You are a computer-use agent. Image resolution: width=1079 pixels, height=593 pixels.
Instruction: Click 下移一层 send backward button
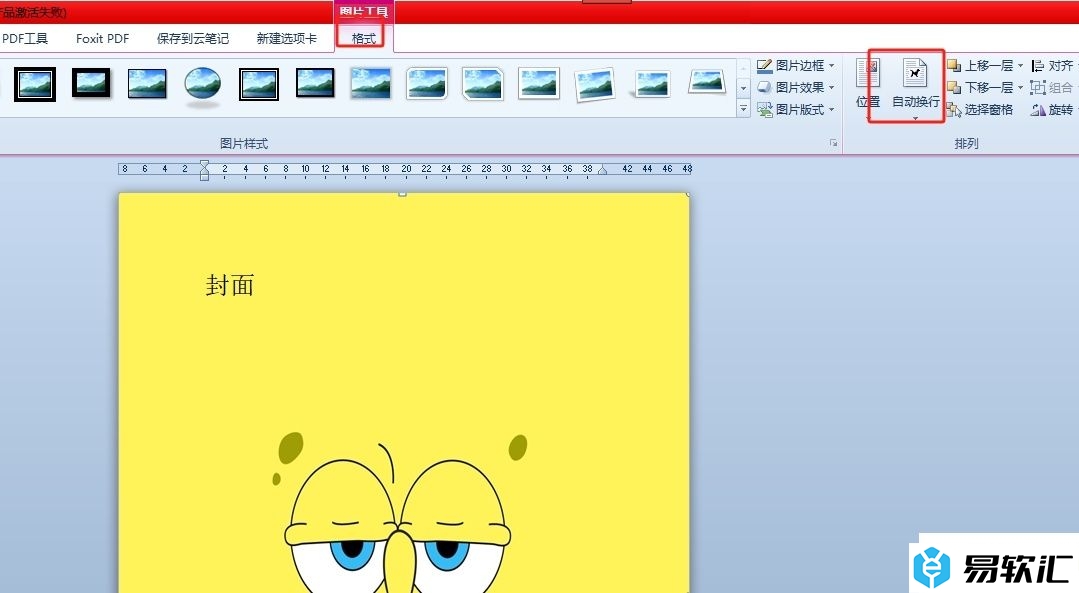pos(980,87)
